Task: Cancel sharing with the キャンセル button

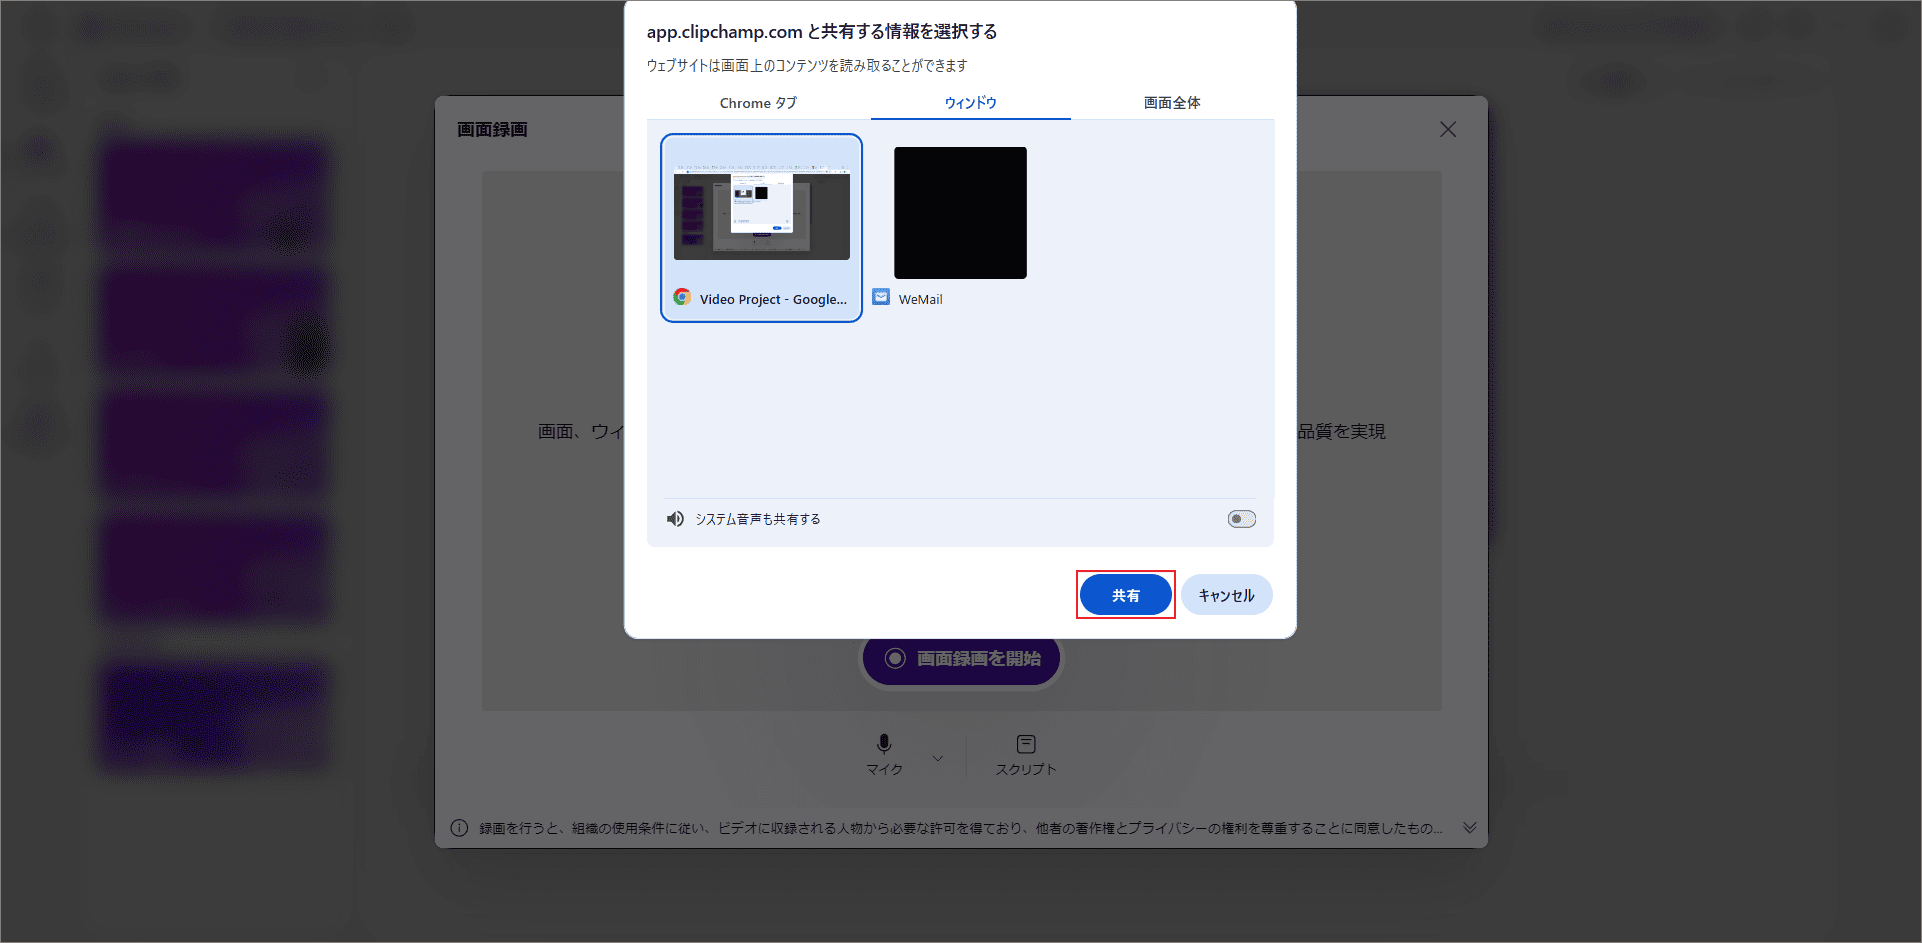Action: point(1226,594)
